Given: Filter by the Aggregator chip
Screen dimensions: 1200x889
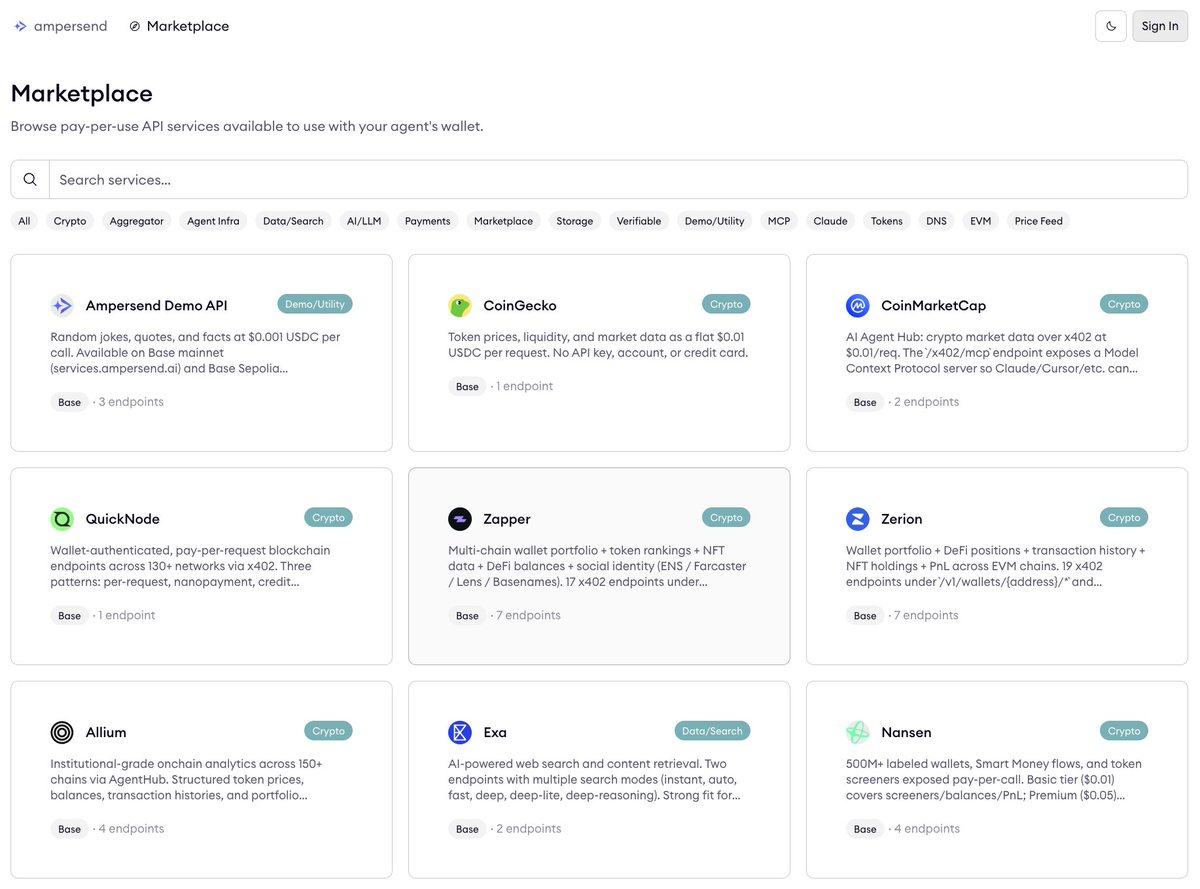Looking at the screenshot, I should [137, 221].
